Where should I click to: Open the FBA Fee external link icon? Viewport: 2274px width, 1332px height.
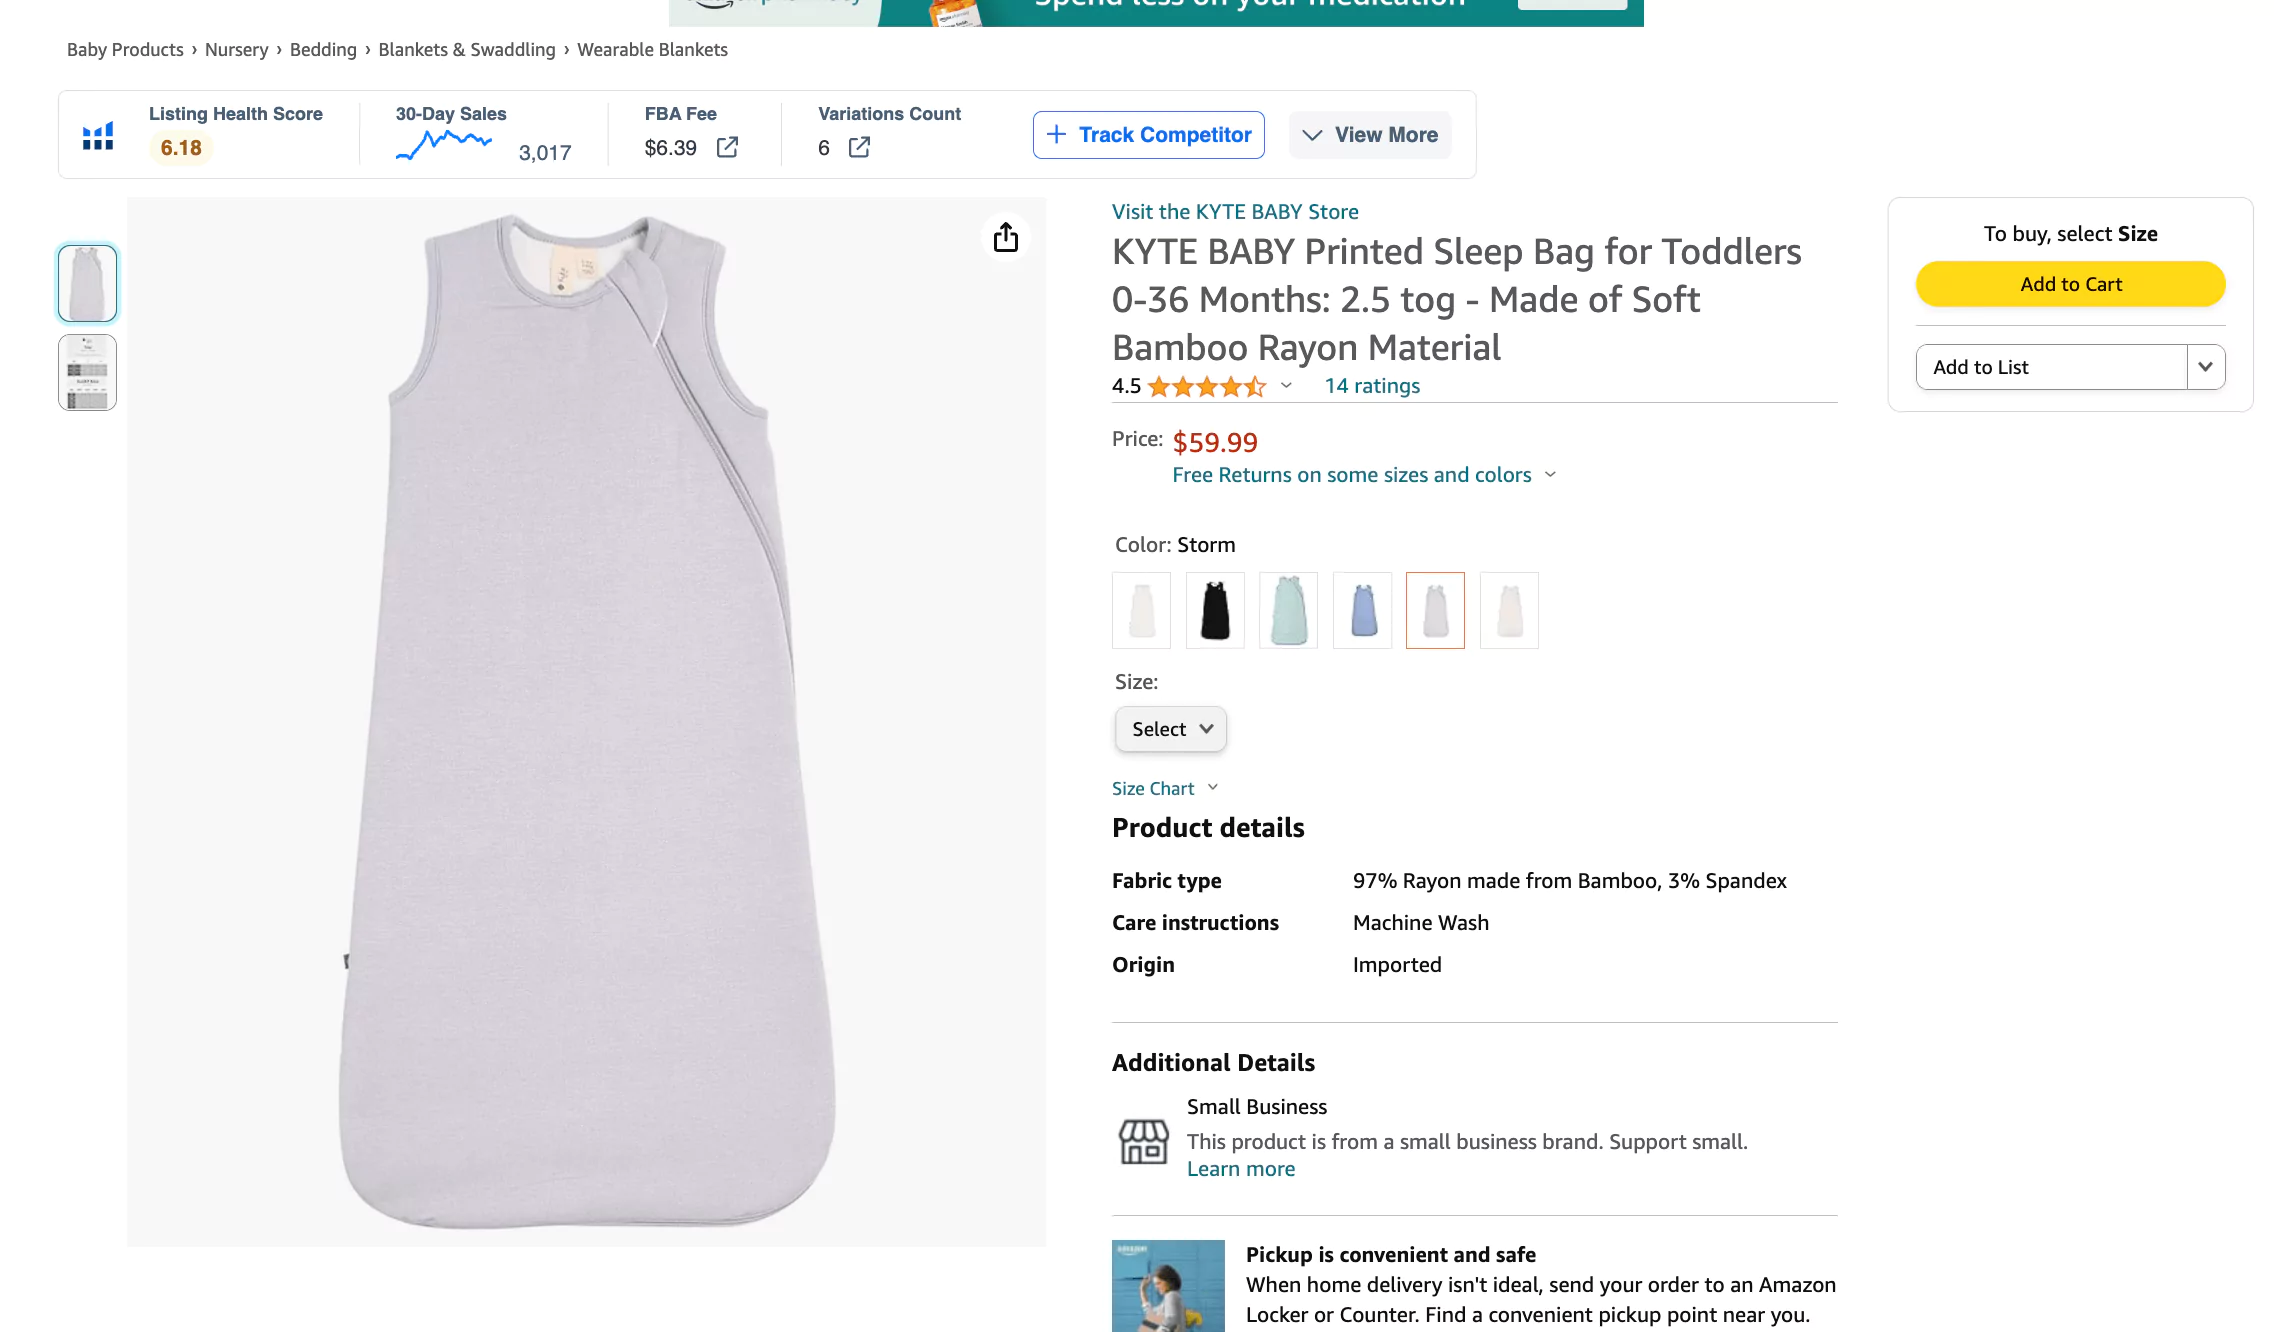pyautogui.click(x=727, y=148)
